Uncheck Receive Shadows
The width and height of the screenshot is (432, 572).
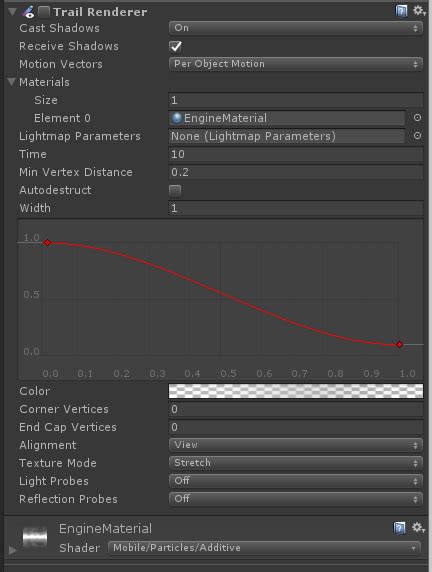tap(176, 46)
